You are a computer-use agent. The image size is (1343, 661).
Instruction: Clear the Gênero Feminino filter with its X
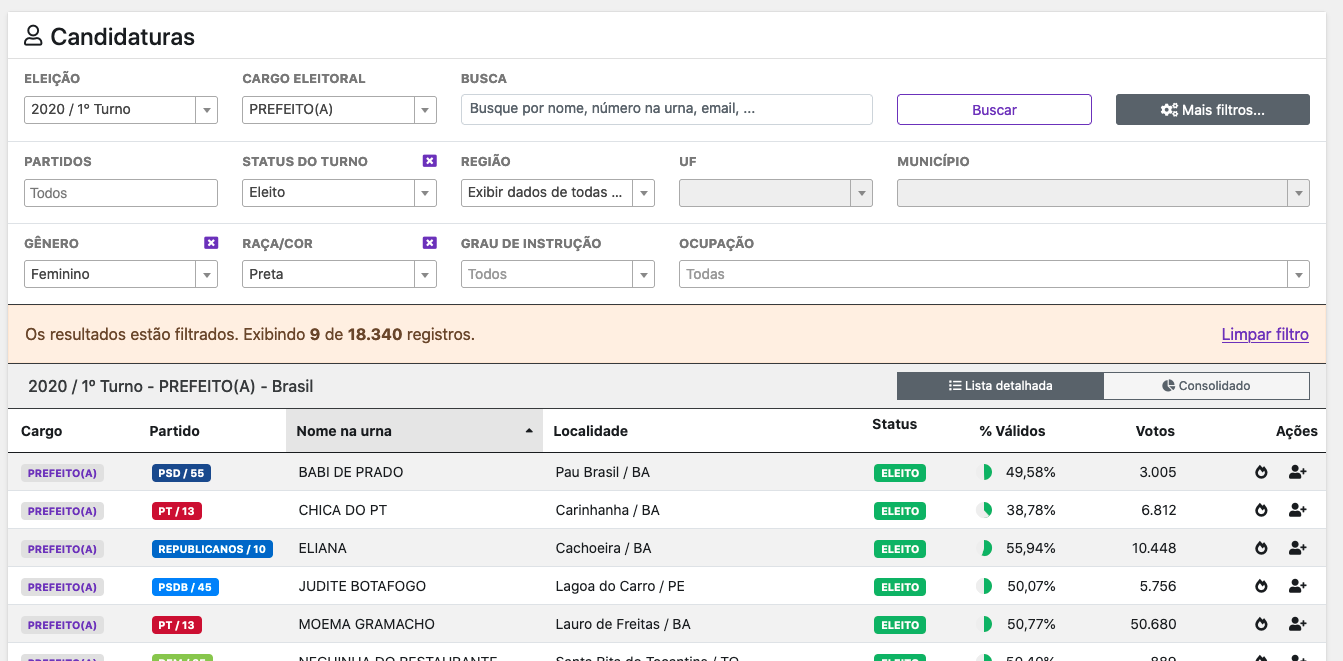coord(210,242)
